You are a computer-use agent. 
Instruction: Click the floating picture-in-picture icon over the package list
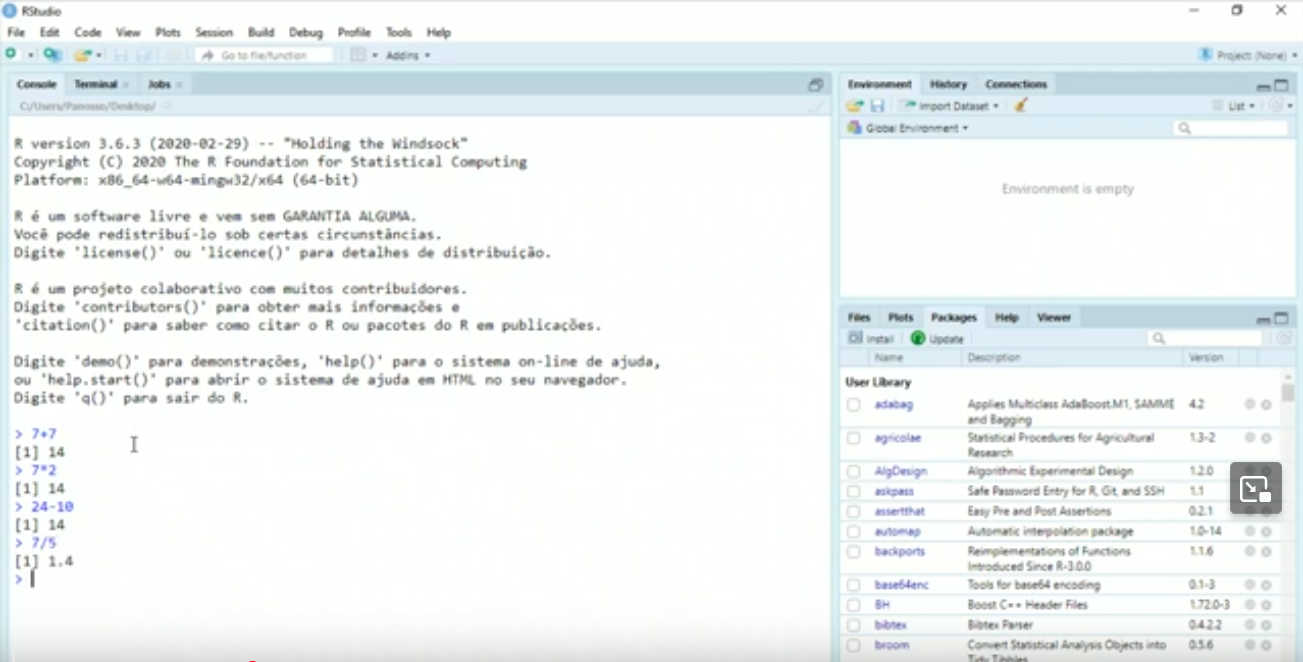1255,488
